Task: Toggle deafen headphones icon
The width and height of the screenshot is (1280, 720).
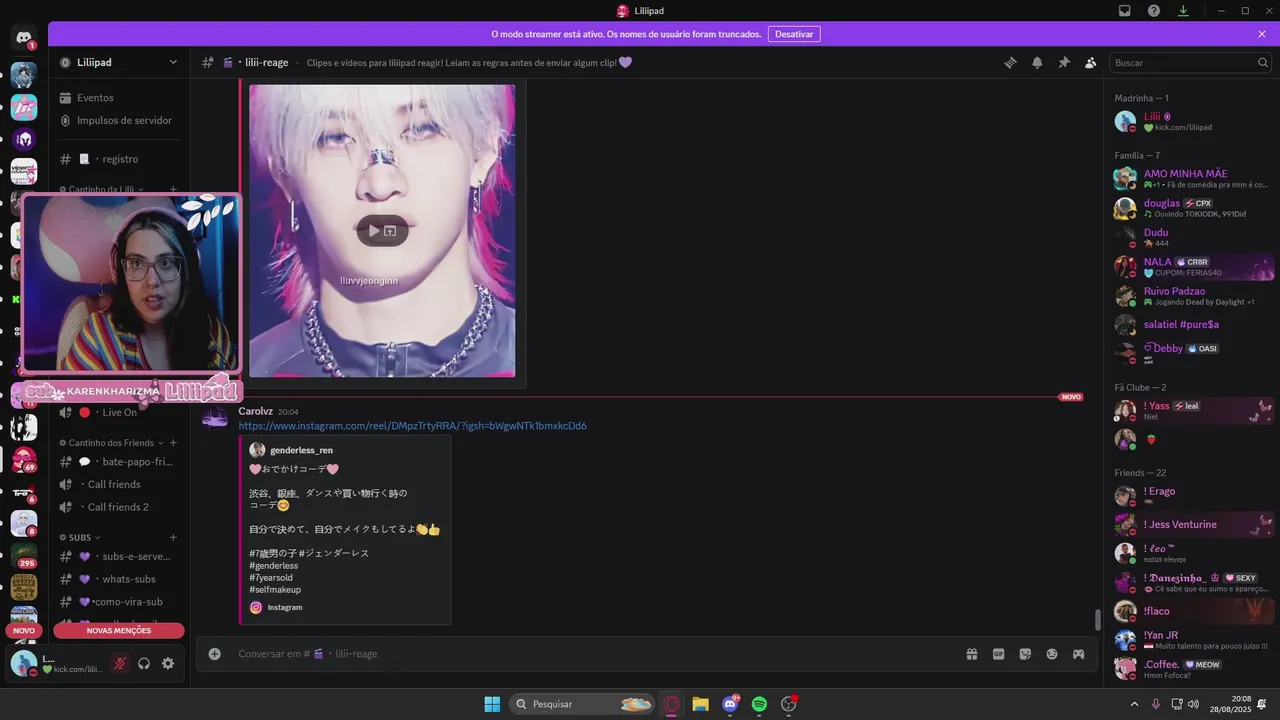Action: (x=144, y=663)
